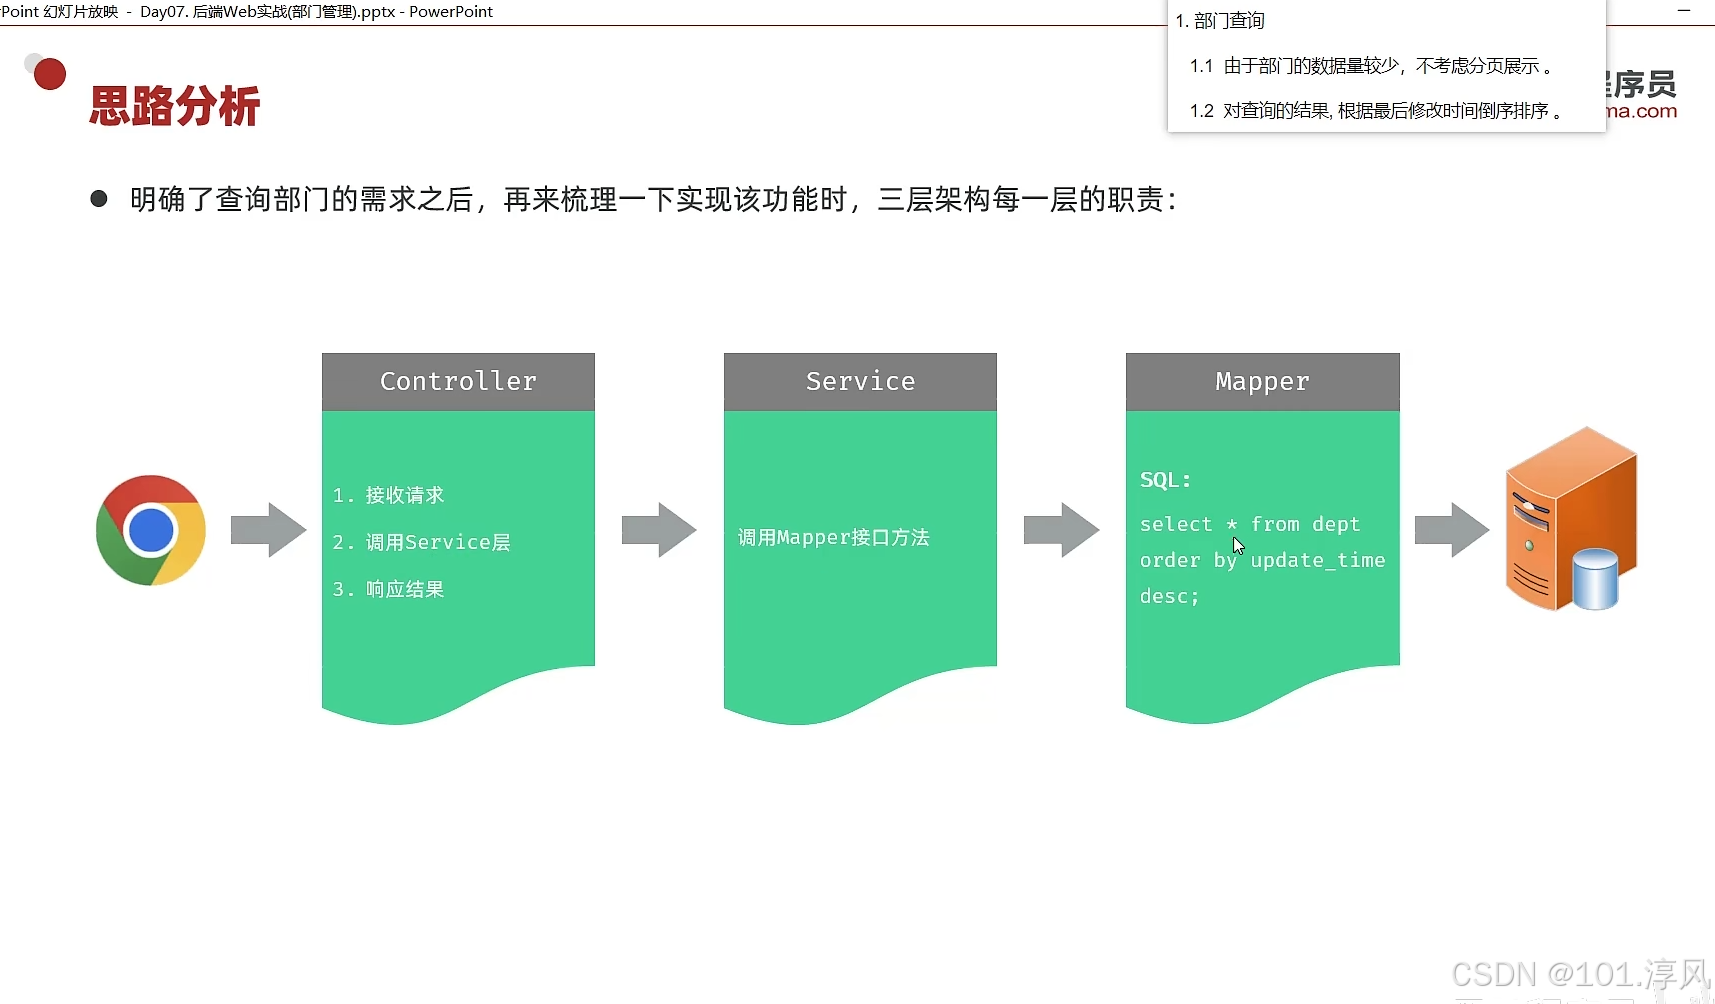Click the text '调用Mapper接口方法'
Image resolution: width=1715 pixels, height=1004 pixels.
[834, 537]
